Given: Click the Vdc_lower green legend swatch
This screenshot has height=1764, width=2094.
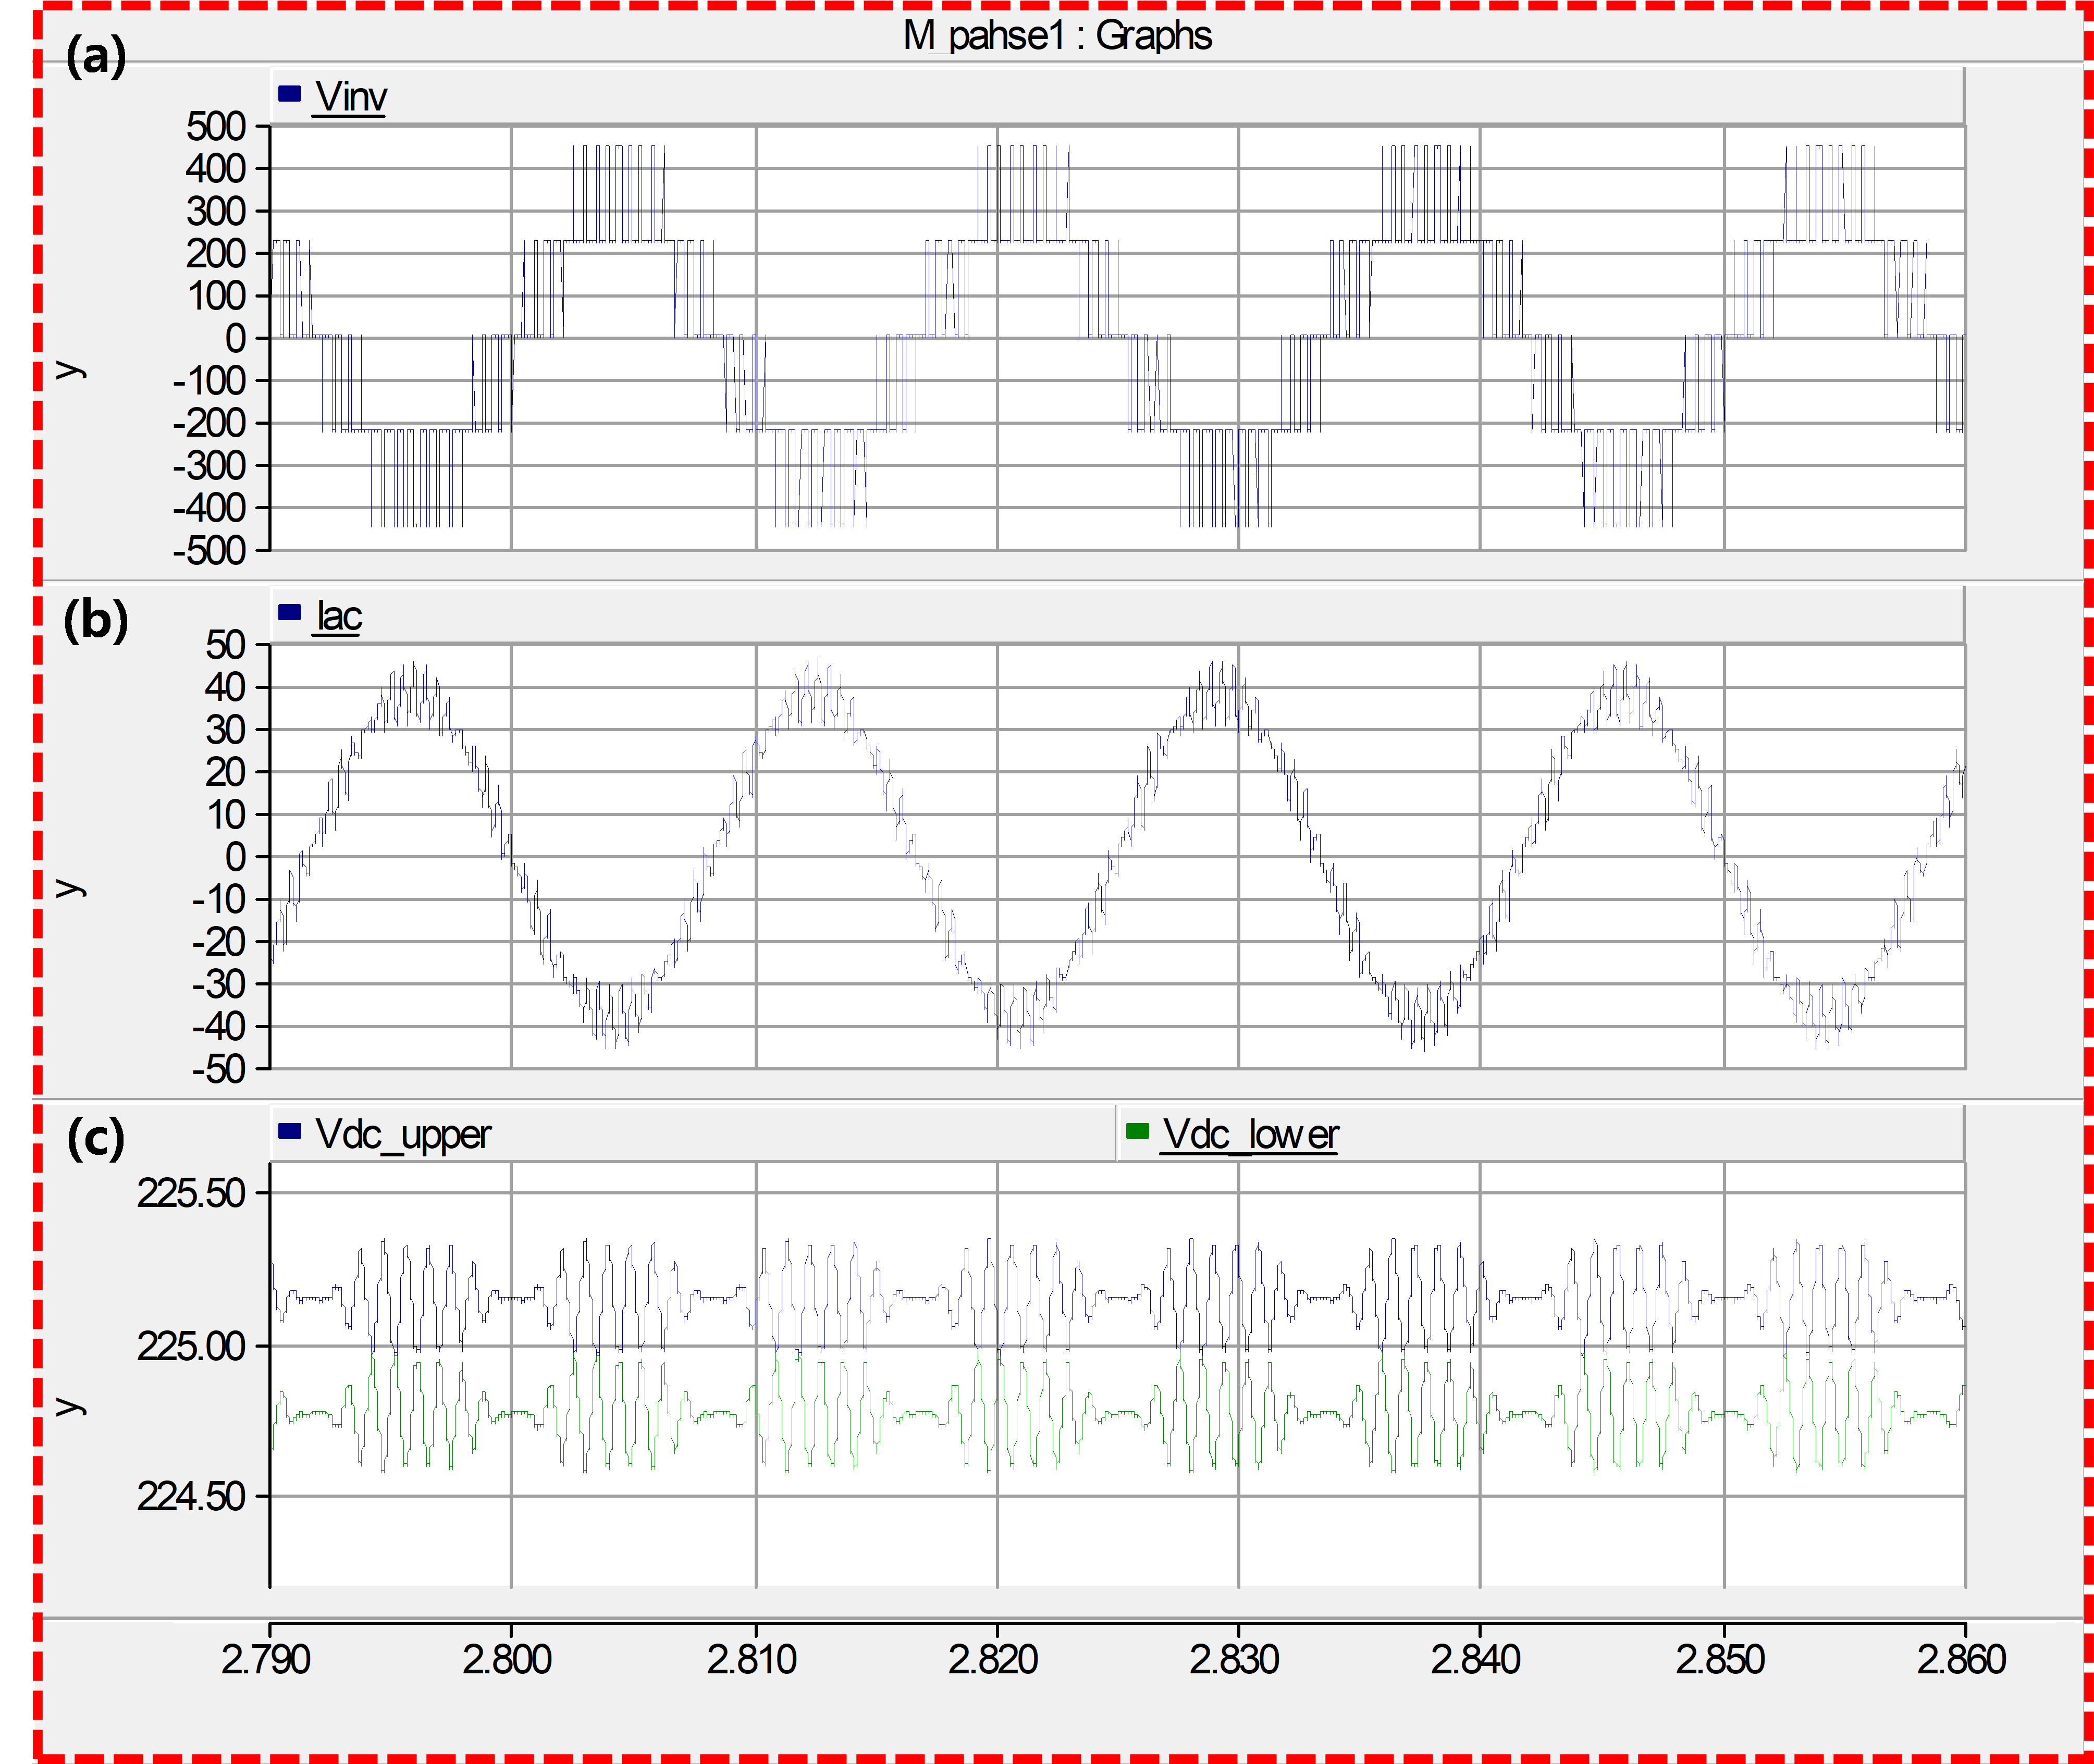Looking at the screenshot, I should 1137,1131.
